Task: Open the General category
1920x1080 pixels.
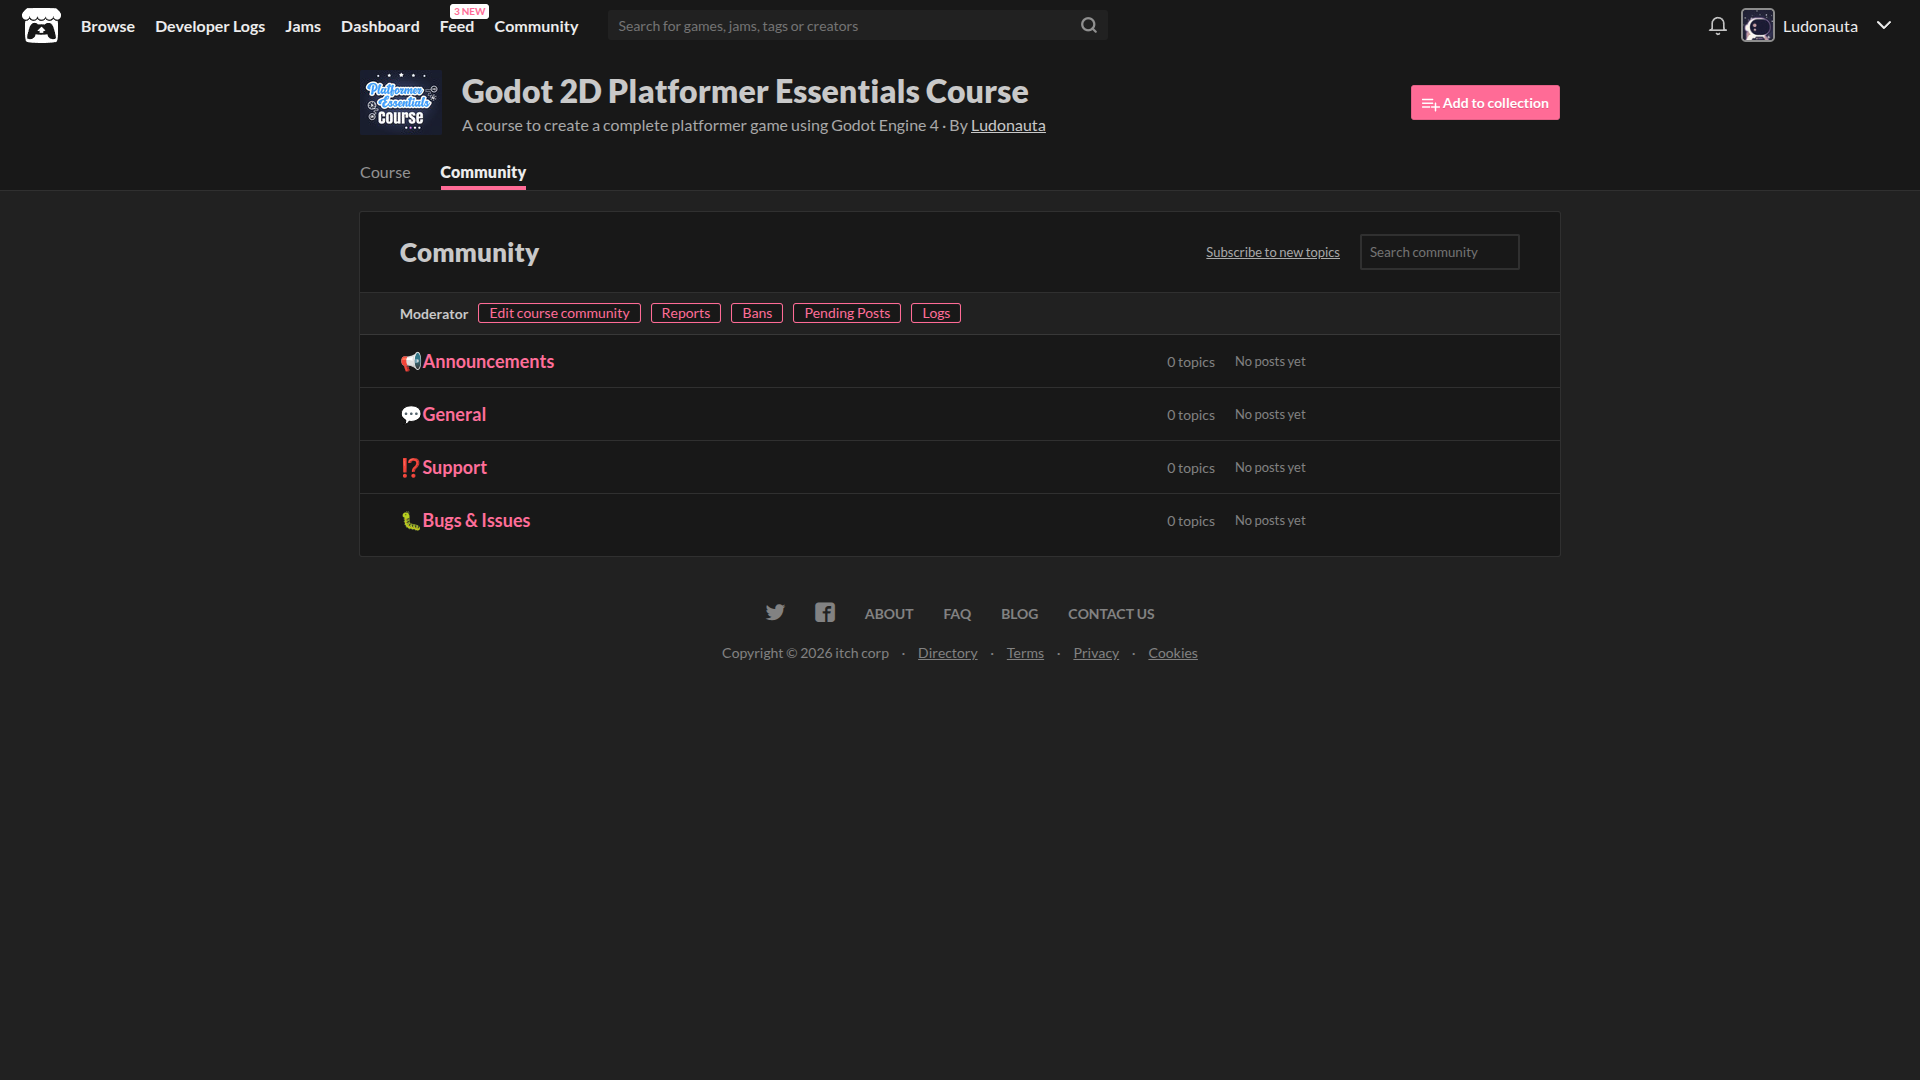Action: click(x=454, y=415)
